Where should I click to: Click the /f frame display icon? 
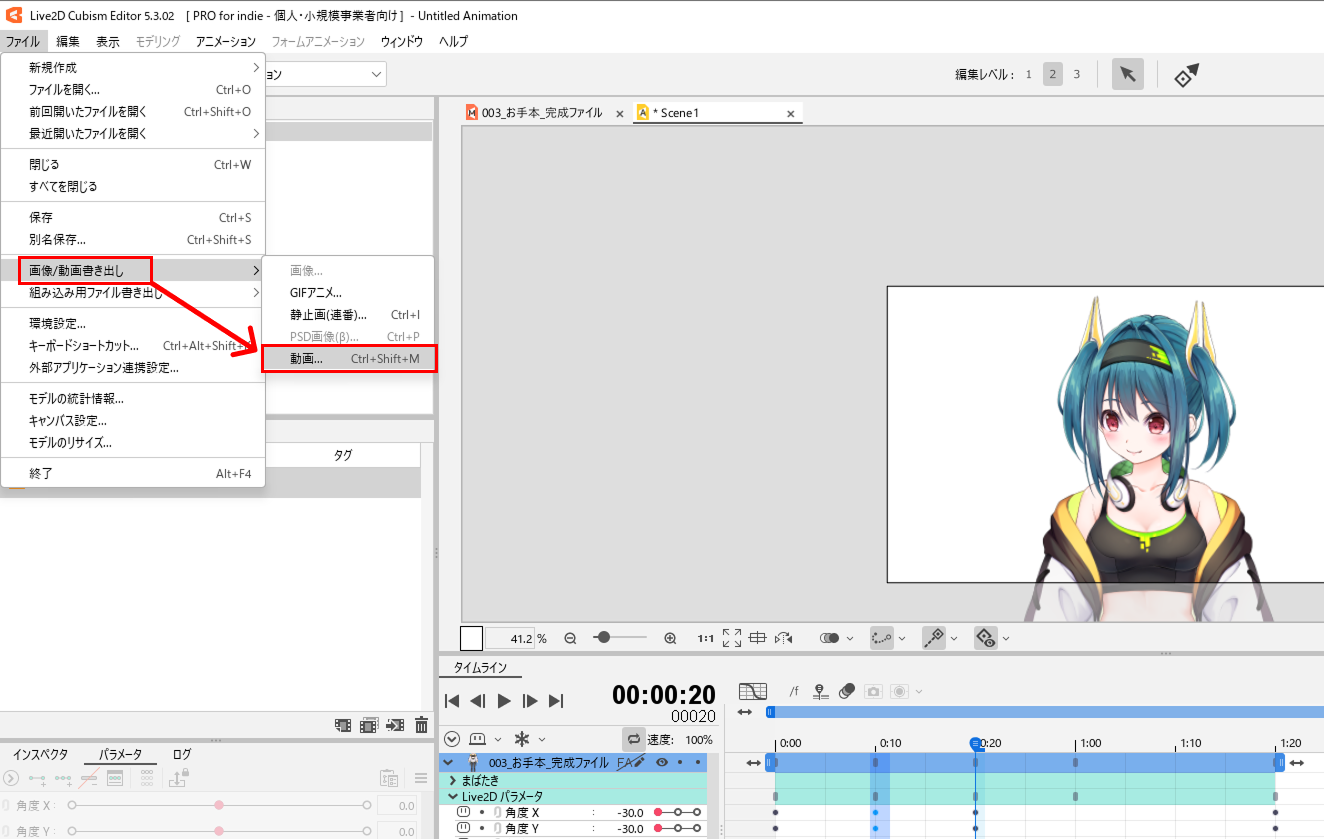click(794, 691)
